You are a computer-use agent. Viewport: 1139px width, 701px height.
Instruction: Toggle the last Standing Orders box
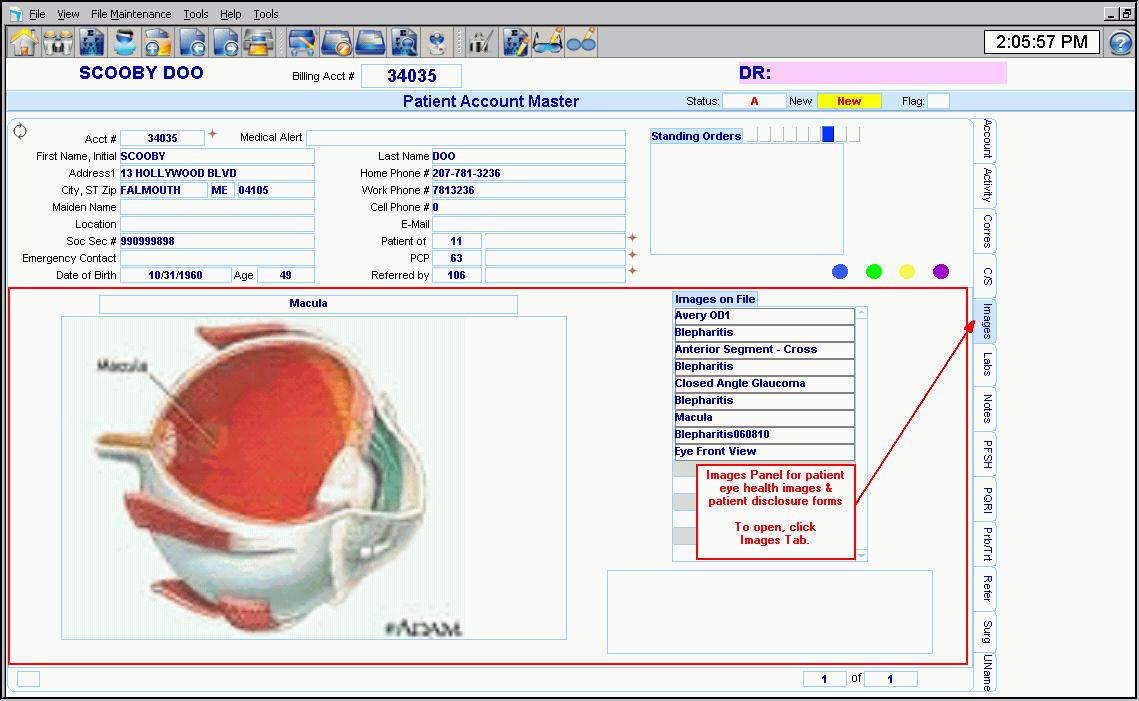click(853, 135)
